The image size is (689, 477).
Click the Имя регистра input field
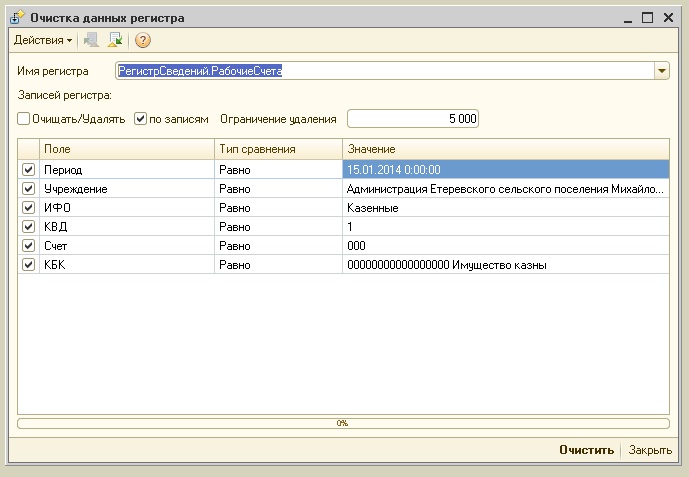coord(384,71)
